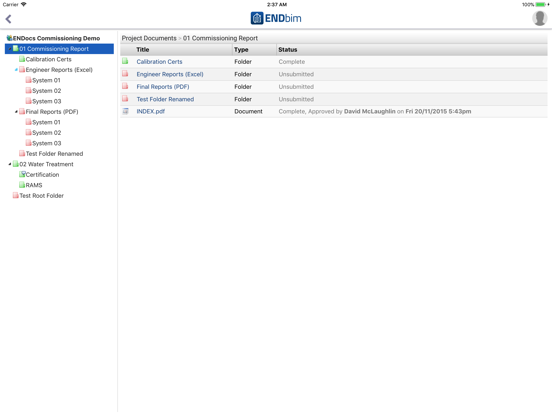Click red folder icon of Final Reports table row
This screenshot has width=552, height=414.
coord(125,86)
